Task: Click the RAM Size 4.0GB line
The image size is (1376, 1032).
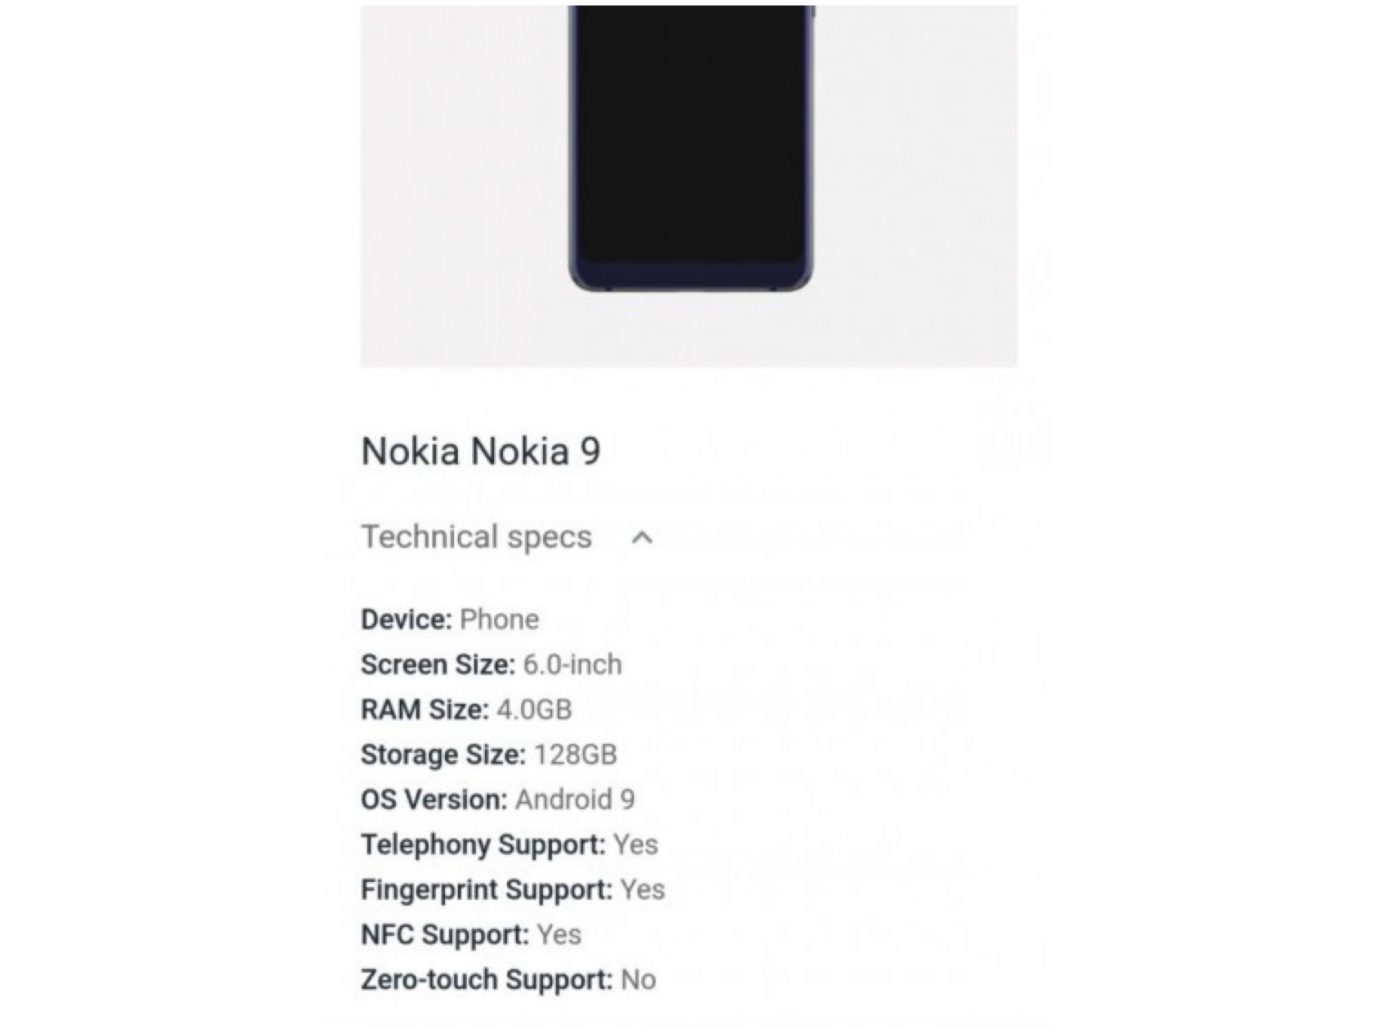Action: click(466, 710)
